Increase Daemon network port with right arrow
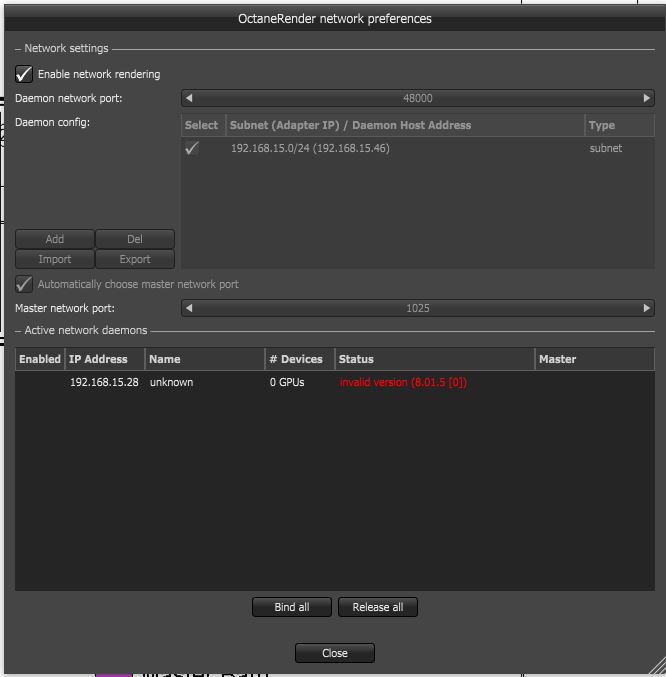 coord(646,98)
